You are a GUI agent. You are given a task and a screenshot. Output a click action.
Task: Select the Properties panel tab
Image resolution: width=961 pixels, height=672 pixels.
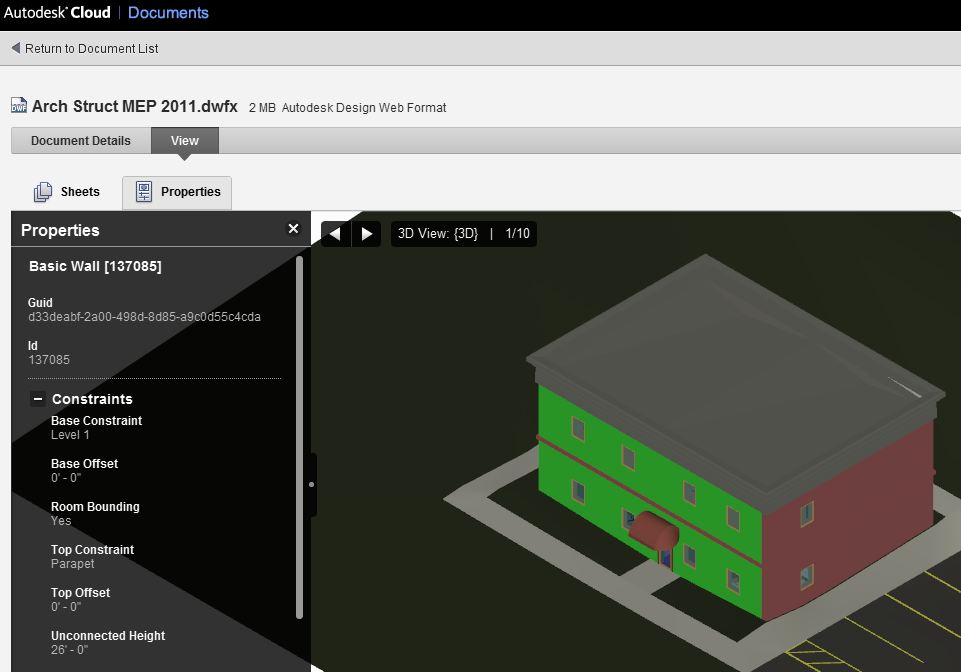pyautogui.click(x=177, y=193)
